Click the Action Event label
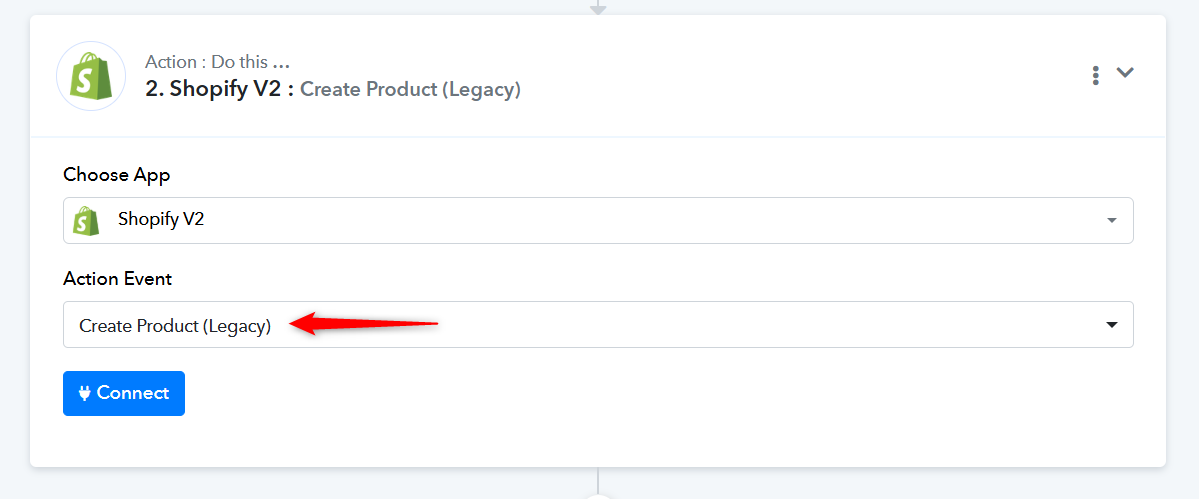 coord(118,279)
